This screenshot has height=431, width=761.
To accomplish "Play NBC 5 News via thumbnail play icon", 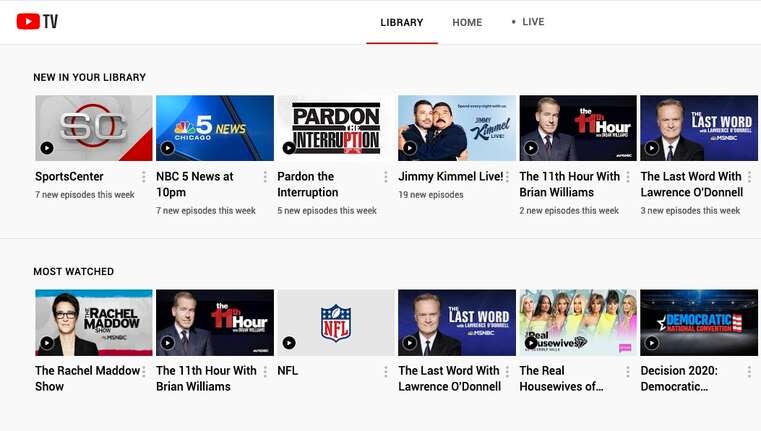I will point(167,148).
